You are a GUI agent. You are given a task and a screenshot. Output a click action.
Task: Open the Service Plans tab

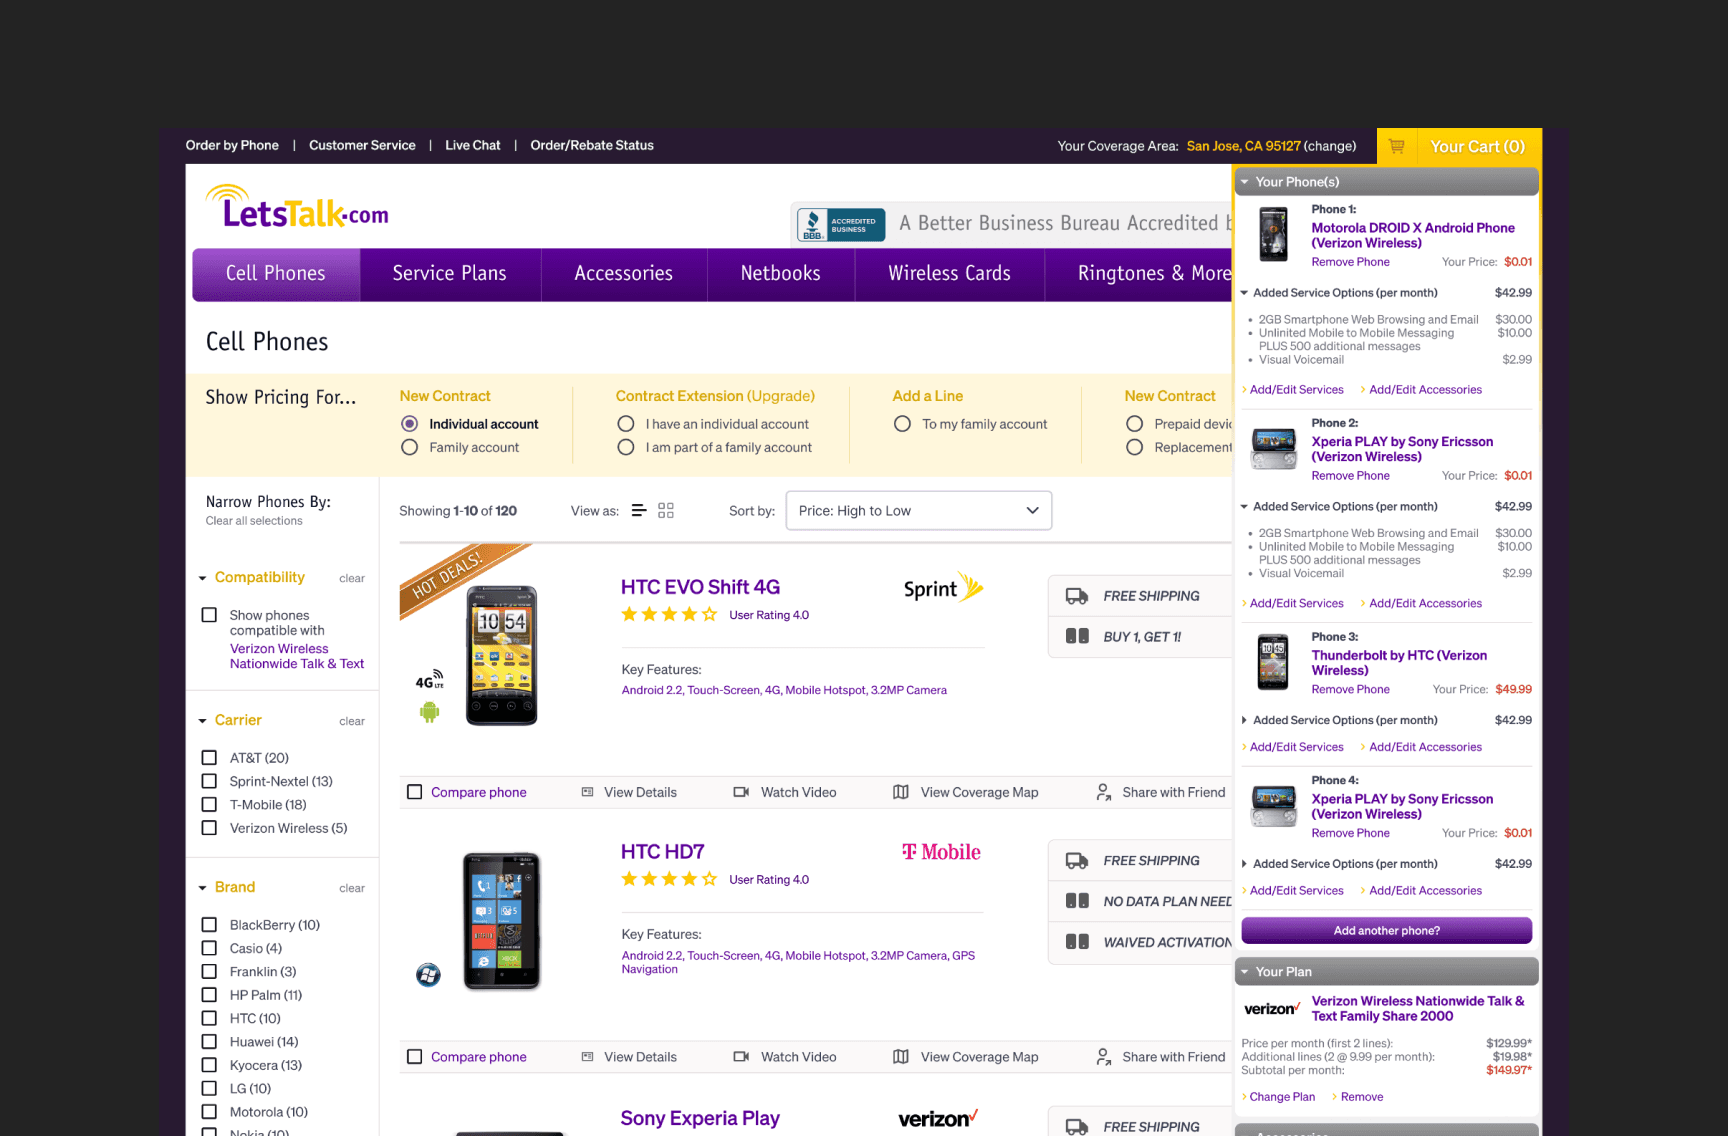tap(450, 274)
